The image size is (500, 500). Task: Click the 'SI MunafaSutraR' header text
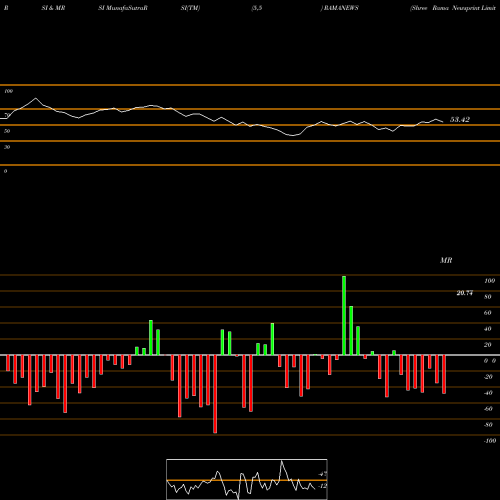(x=123, y=8)
